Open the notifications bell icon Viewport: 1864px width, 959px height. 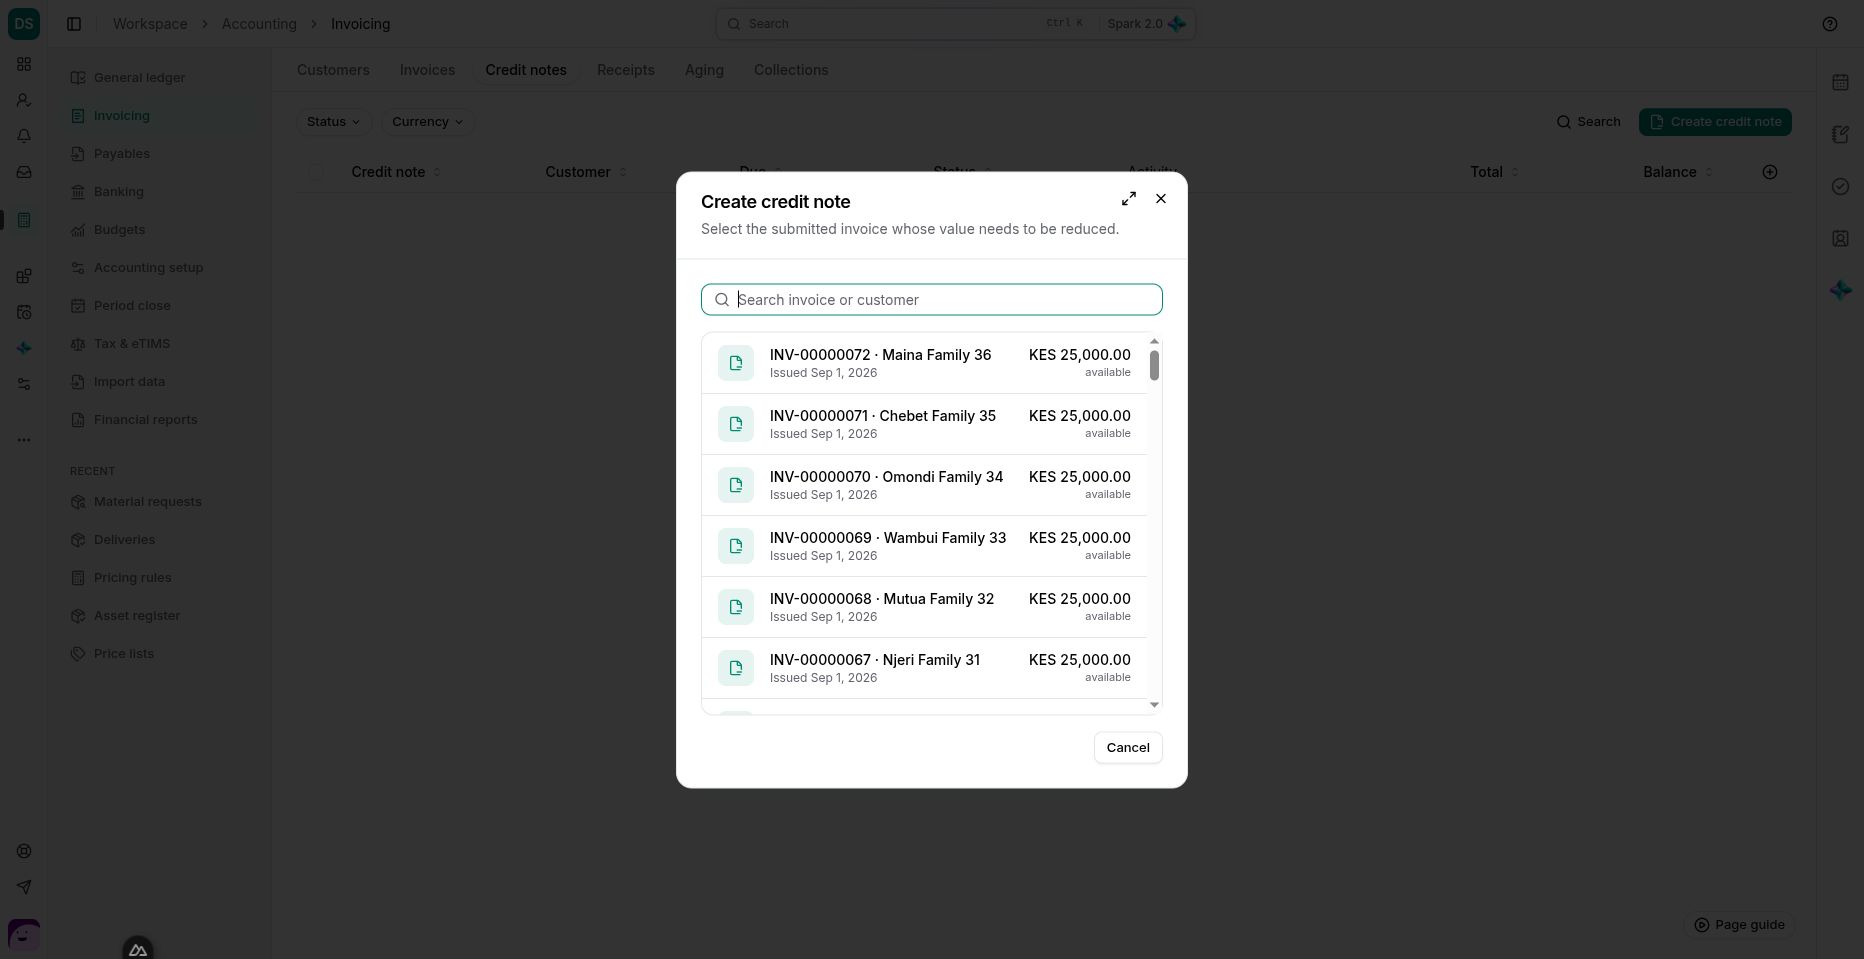click(x=24, y=136)
